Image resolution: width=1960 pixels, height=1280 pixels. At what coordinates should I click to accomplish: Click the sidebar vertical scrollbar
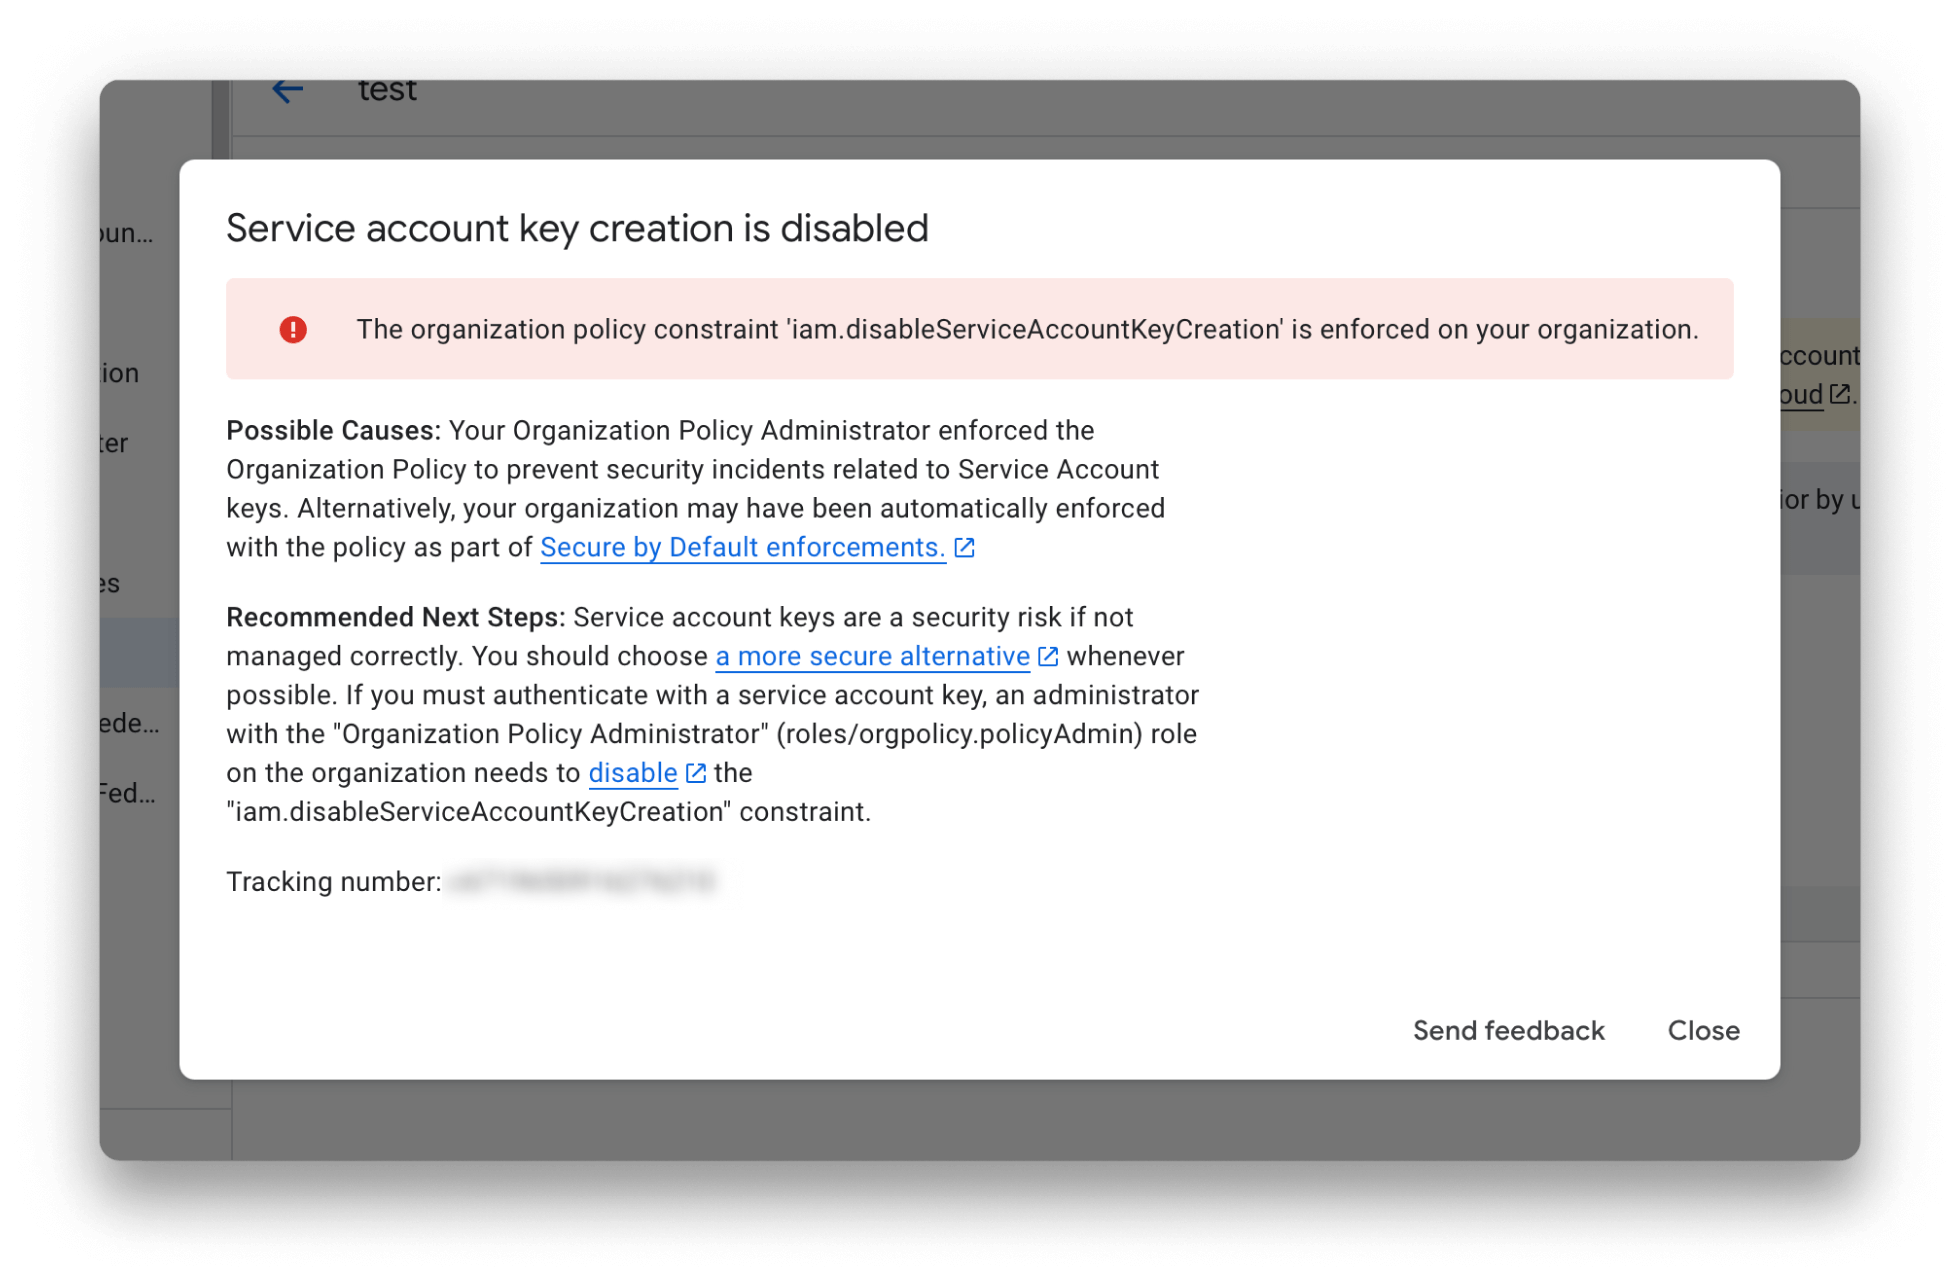[220, 120]
